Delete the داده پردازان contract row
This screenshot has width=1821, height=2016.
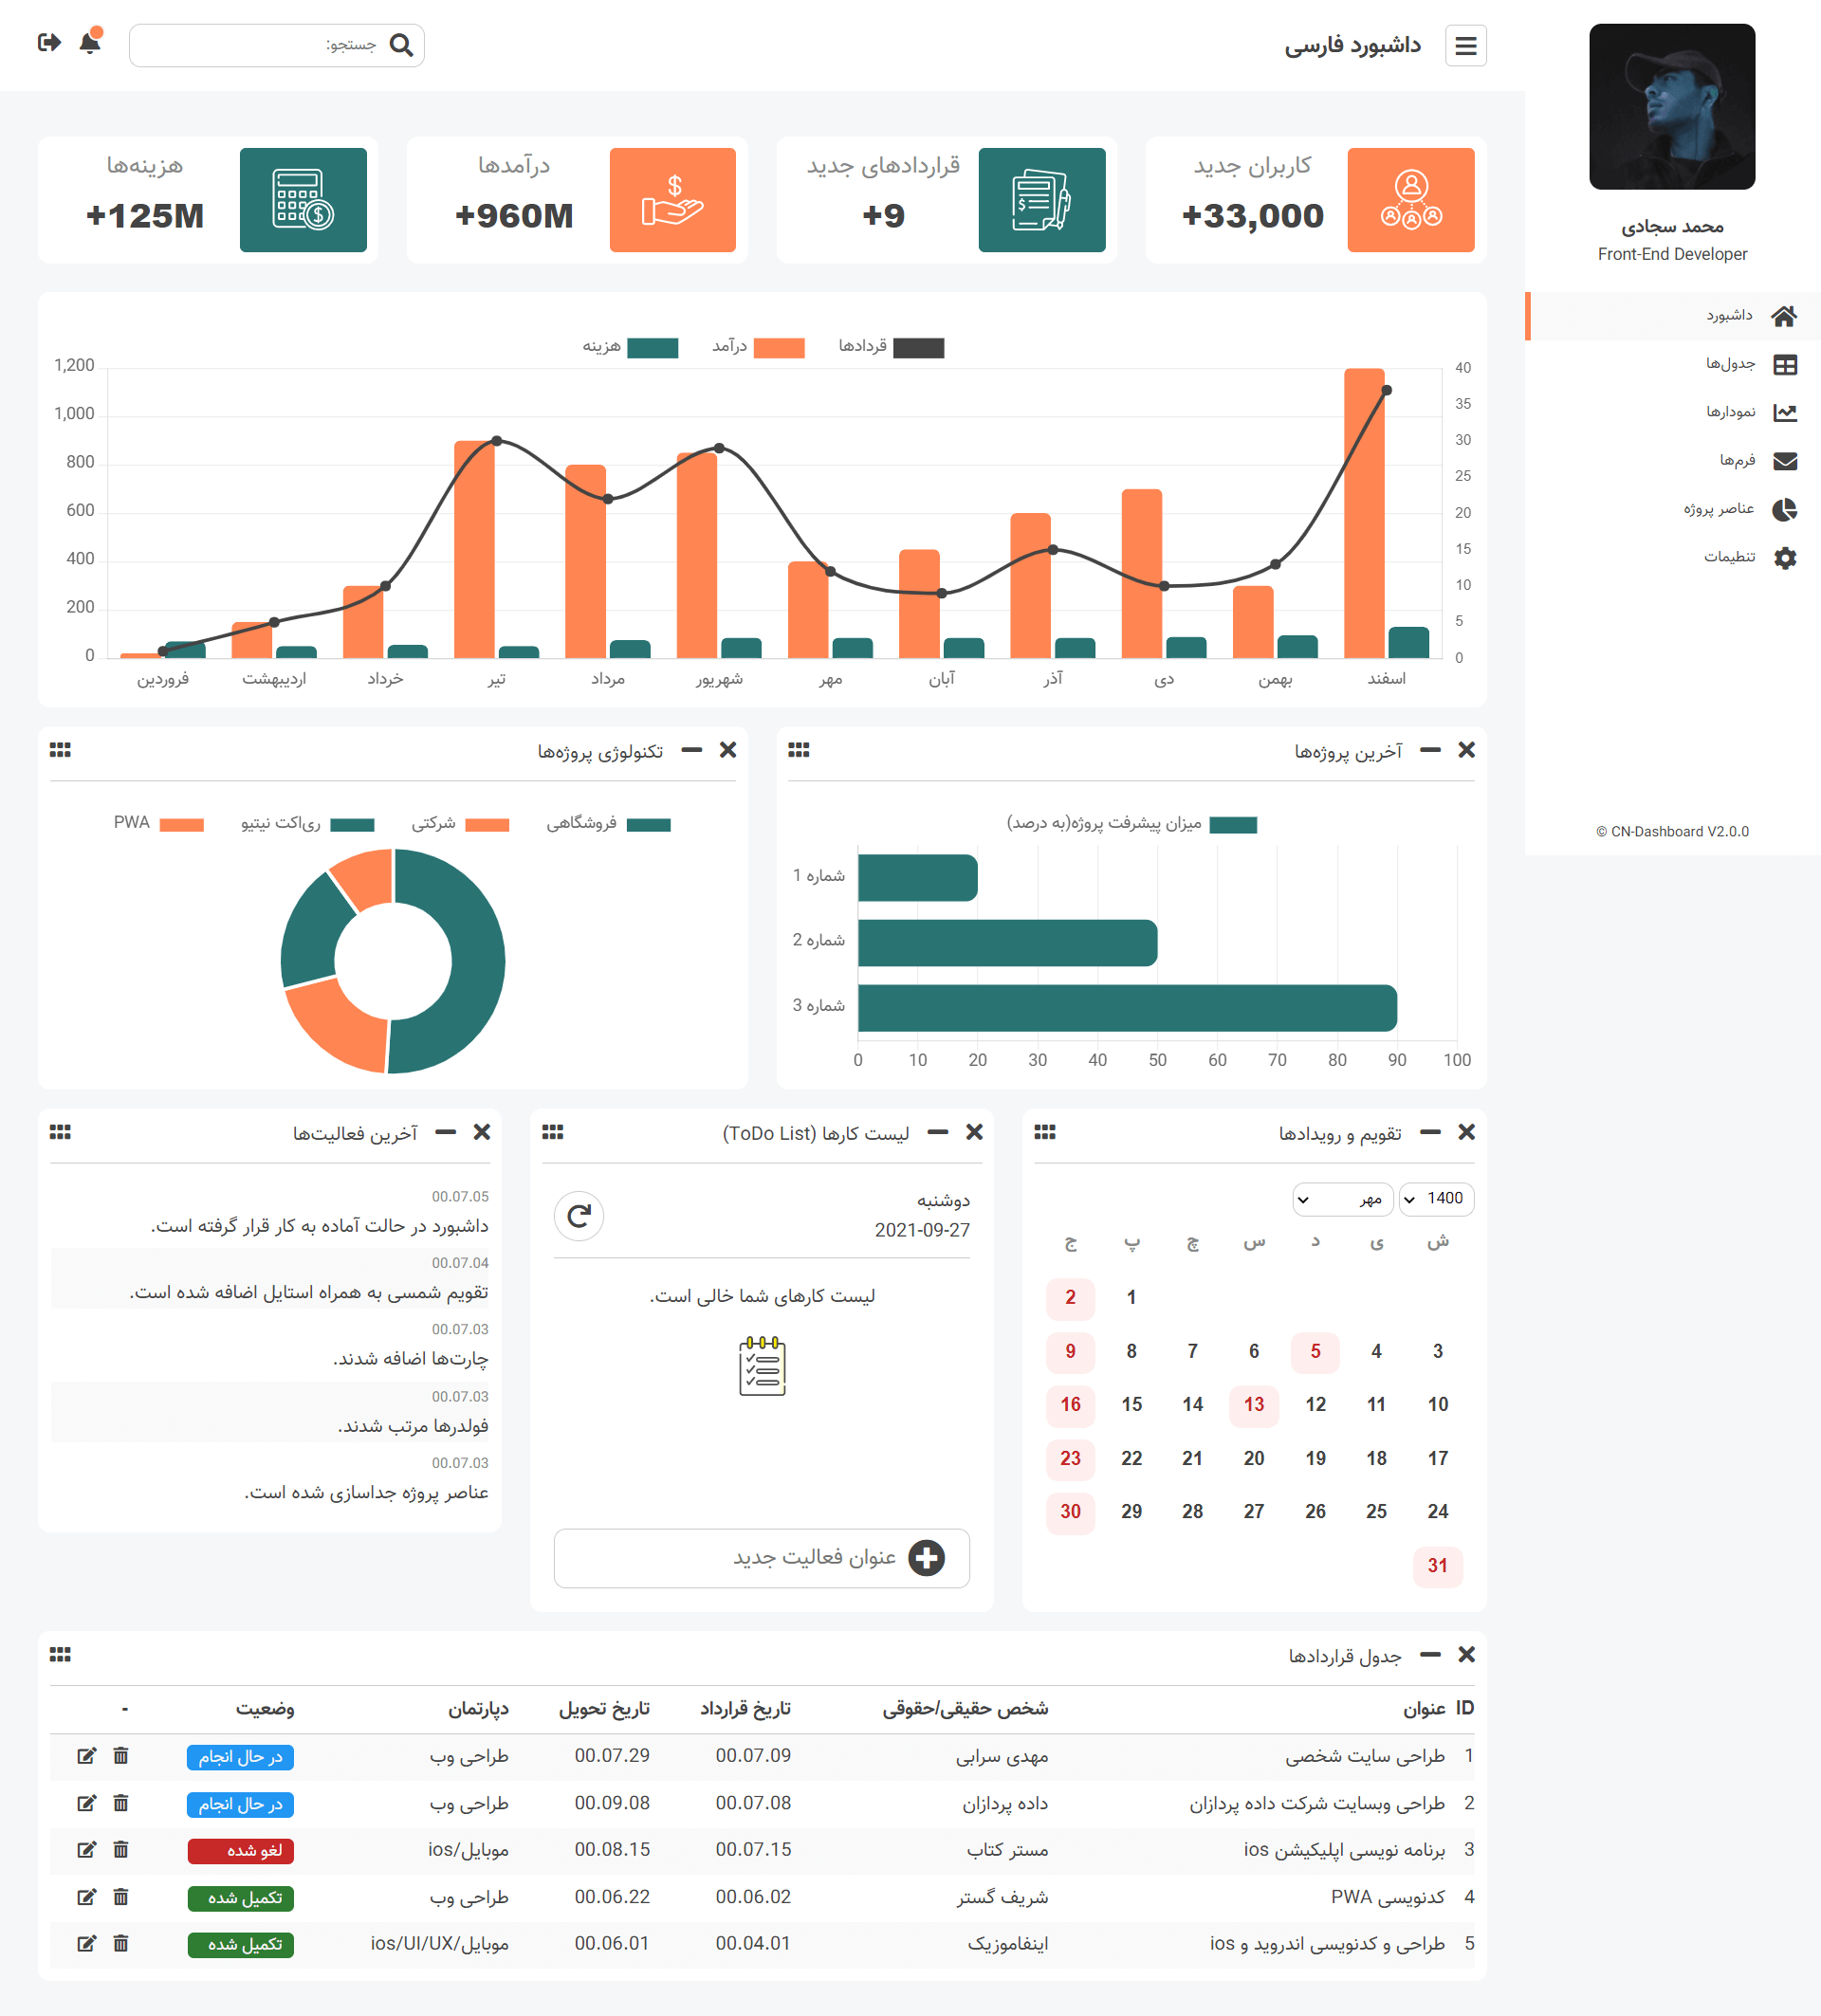tap(121, 1803)
